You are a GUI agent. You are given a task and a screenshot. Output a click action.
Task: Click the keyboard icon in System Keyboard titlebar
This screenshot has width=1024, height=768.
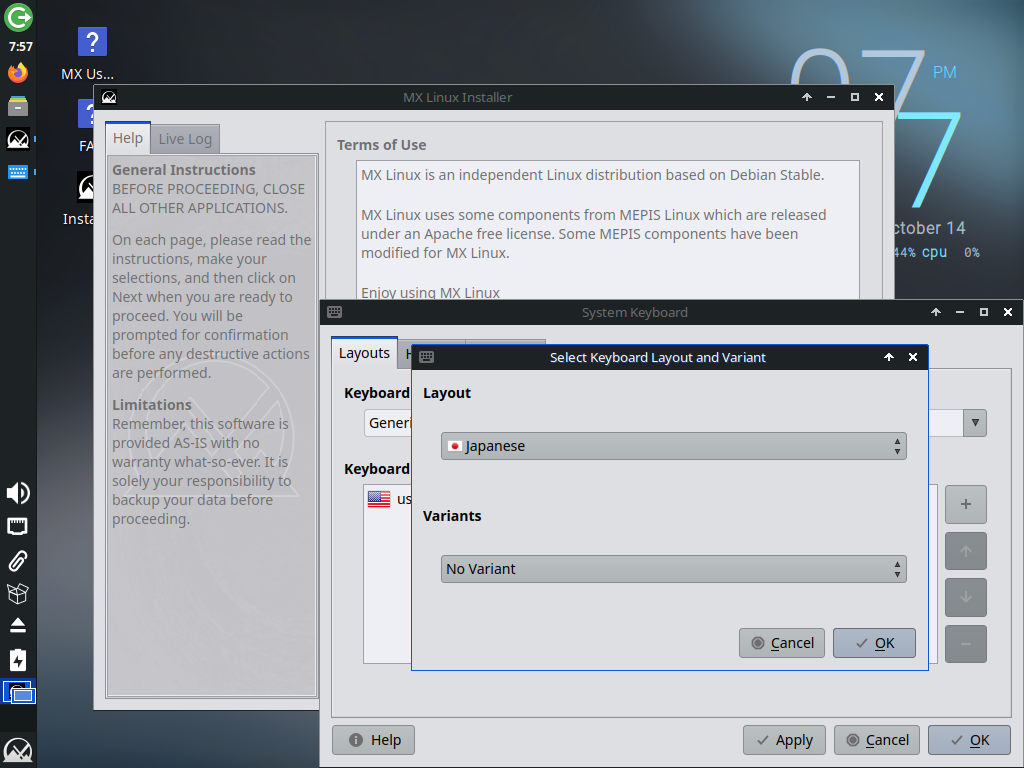(334, 312)
